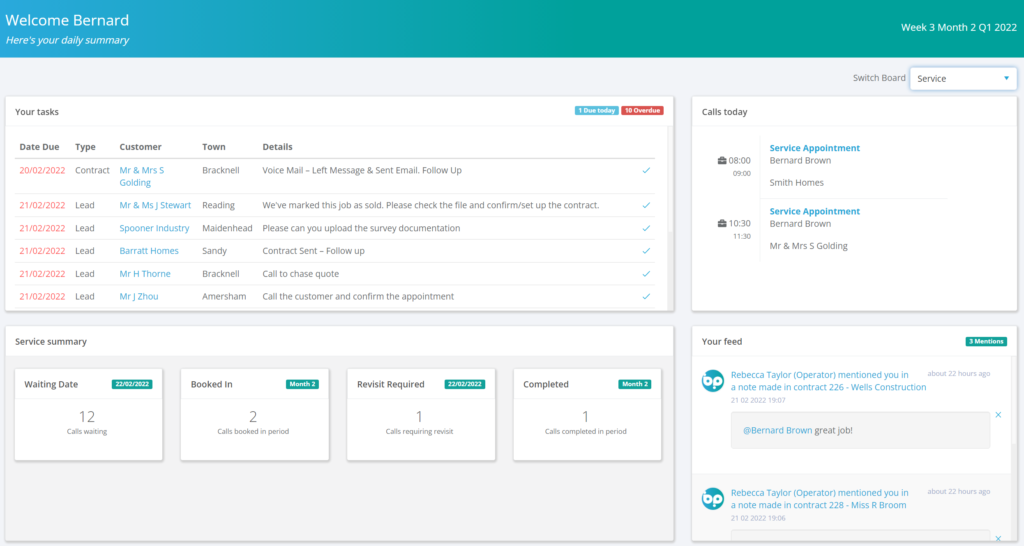1024x546 pixels.
Task: Open Mr & Ms J Stewart customer link
Action: click(154, 205)
